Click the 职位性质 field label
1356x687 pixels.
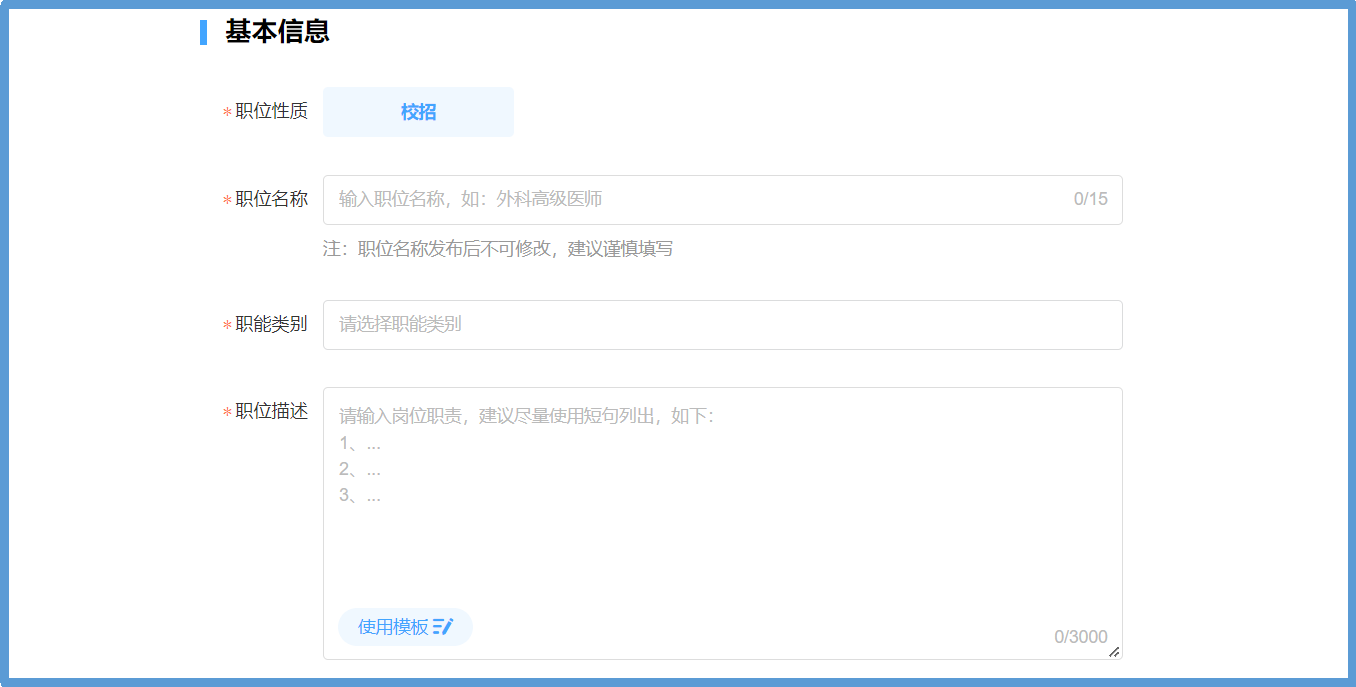[271, 111]
